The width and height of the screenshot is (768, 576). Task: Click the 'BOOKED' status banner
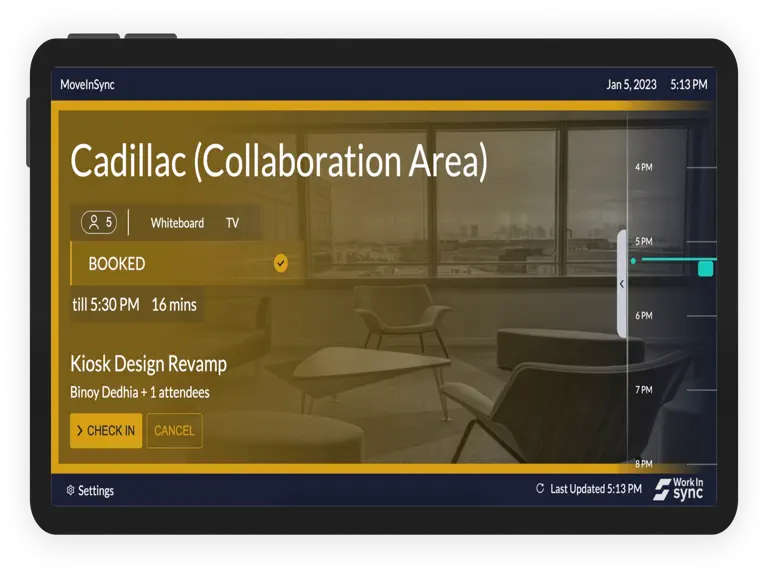tap(187, 264)
